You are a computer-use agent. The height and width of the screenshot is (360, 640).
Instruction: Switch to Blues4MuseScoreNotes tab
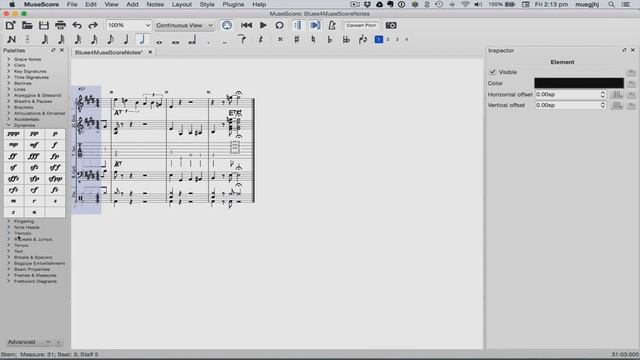(109, 52)
